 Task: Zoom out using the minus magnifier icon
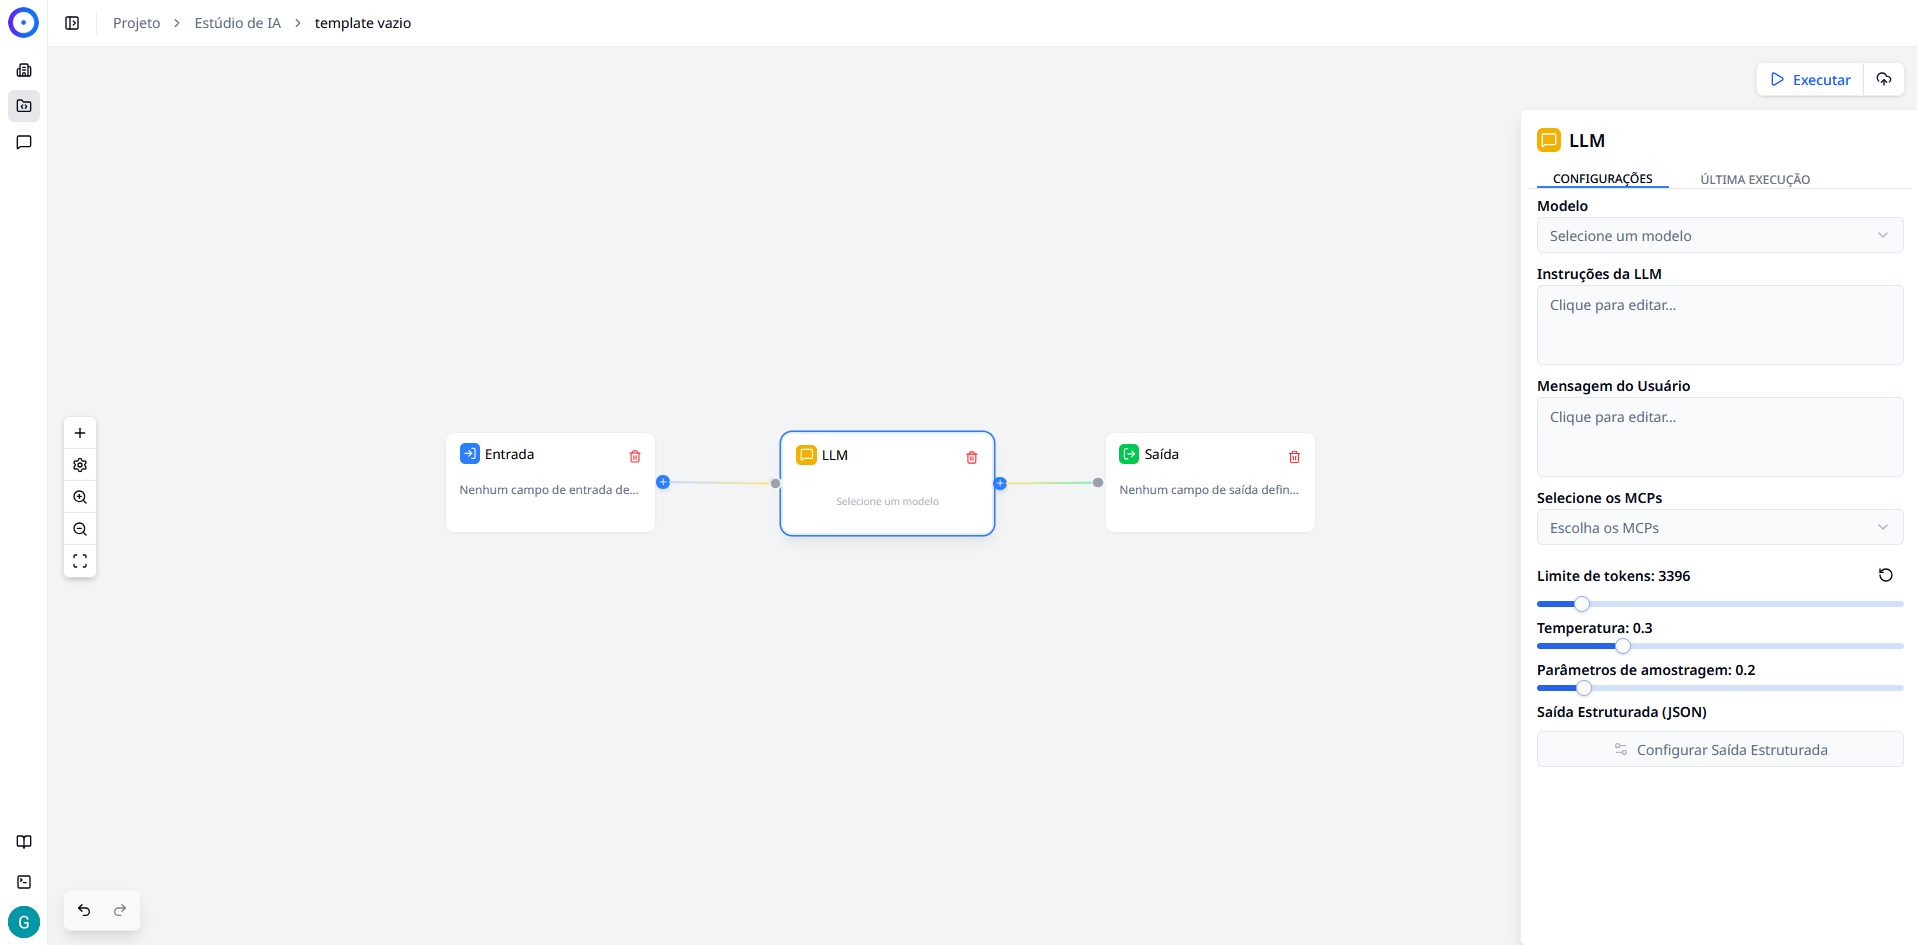tap(79, 529)
